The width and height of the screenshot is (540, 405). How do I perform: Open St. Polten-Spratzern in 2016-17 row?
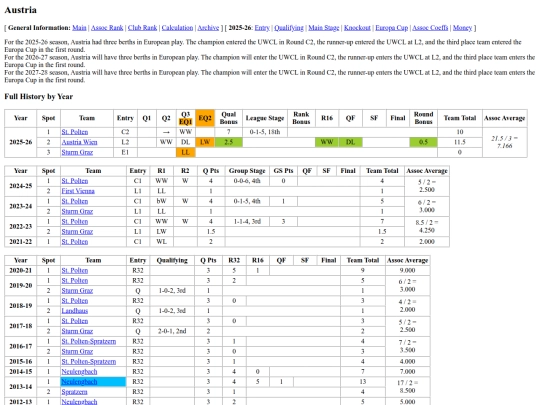(x=89, y=341)
